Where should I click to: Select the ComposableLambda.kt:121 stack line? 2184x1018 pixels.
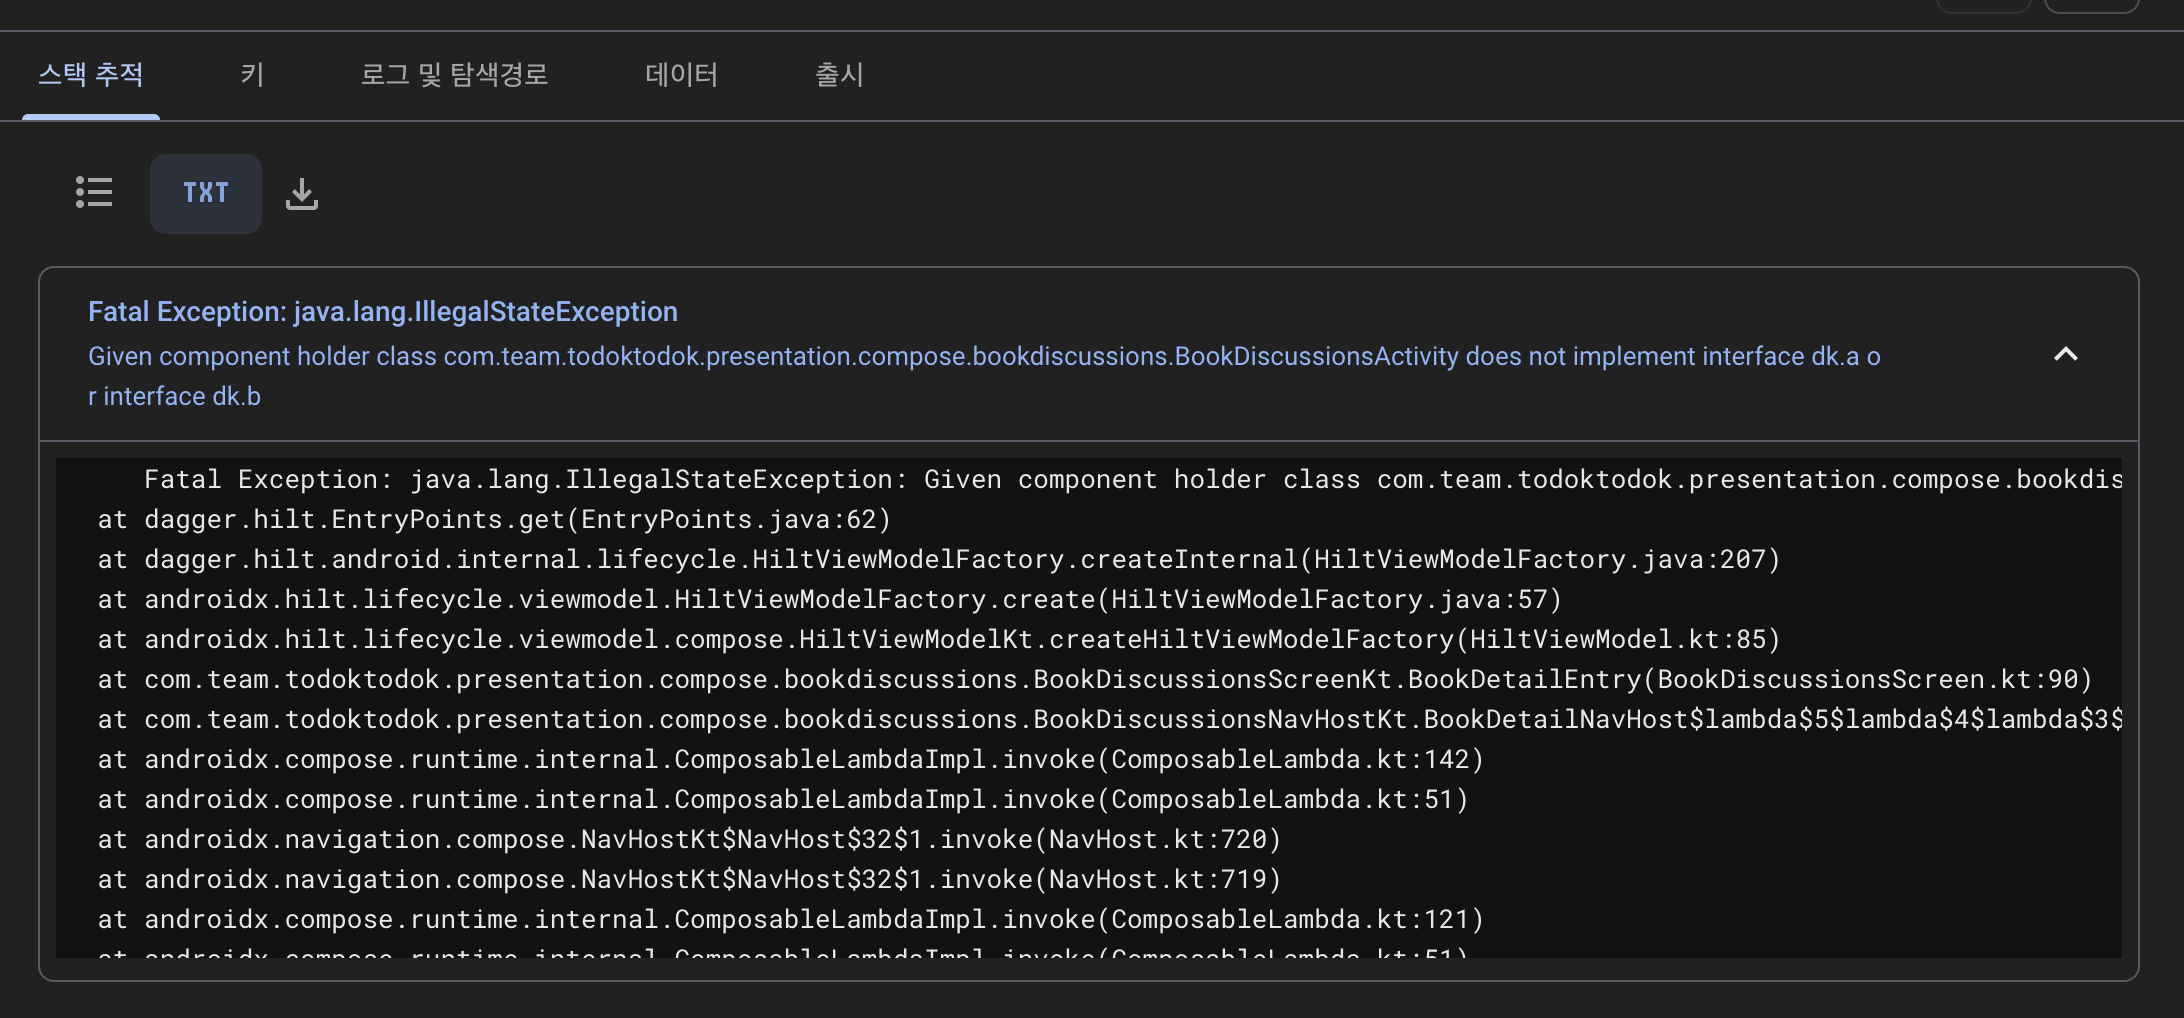(791, 920)
